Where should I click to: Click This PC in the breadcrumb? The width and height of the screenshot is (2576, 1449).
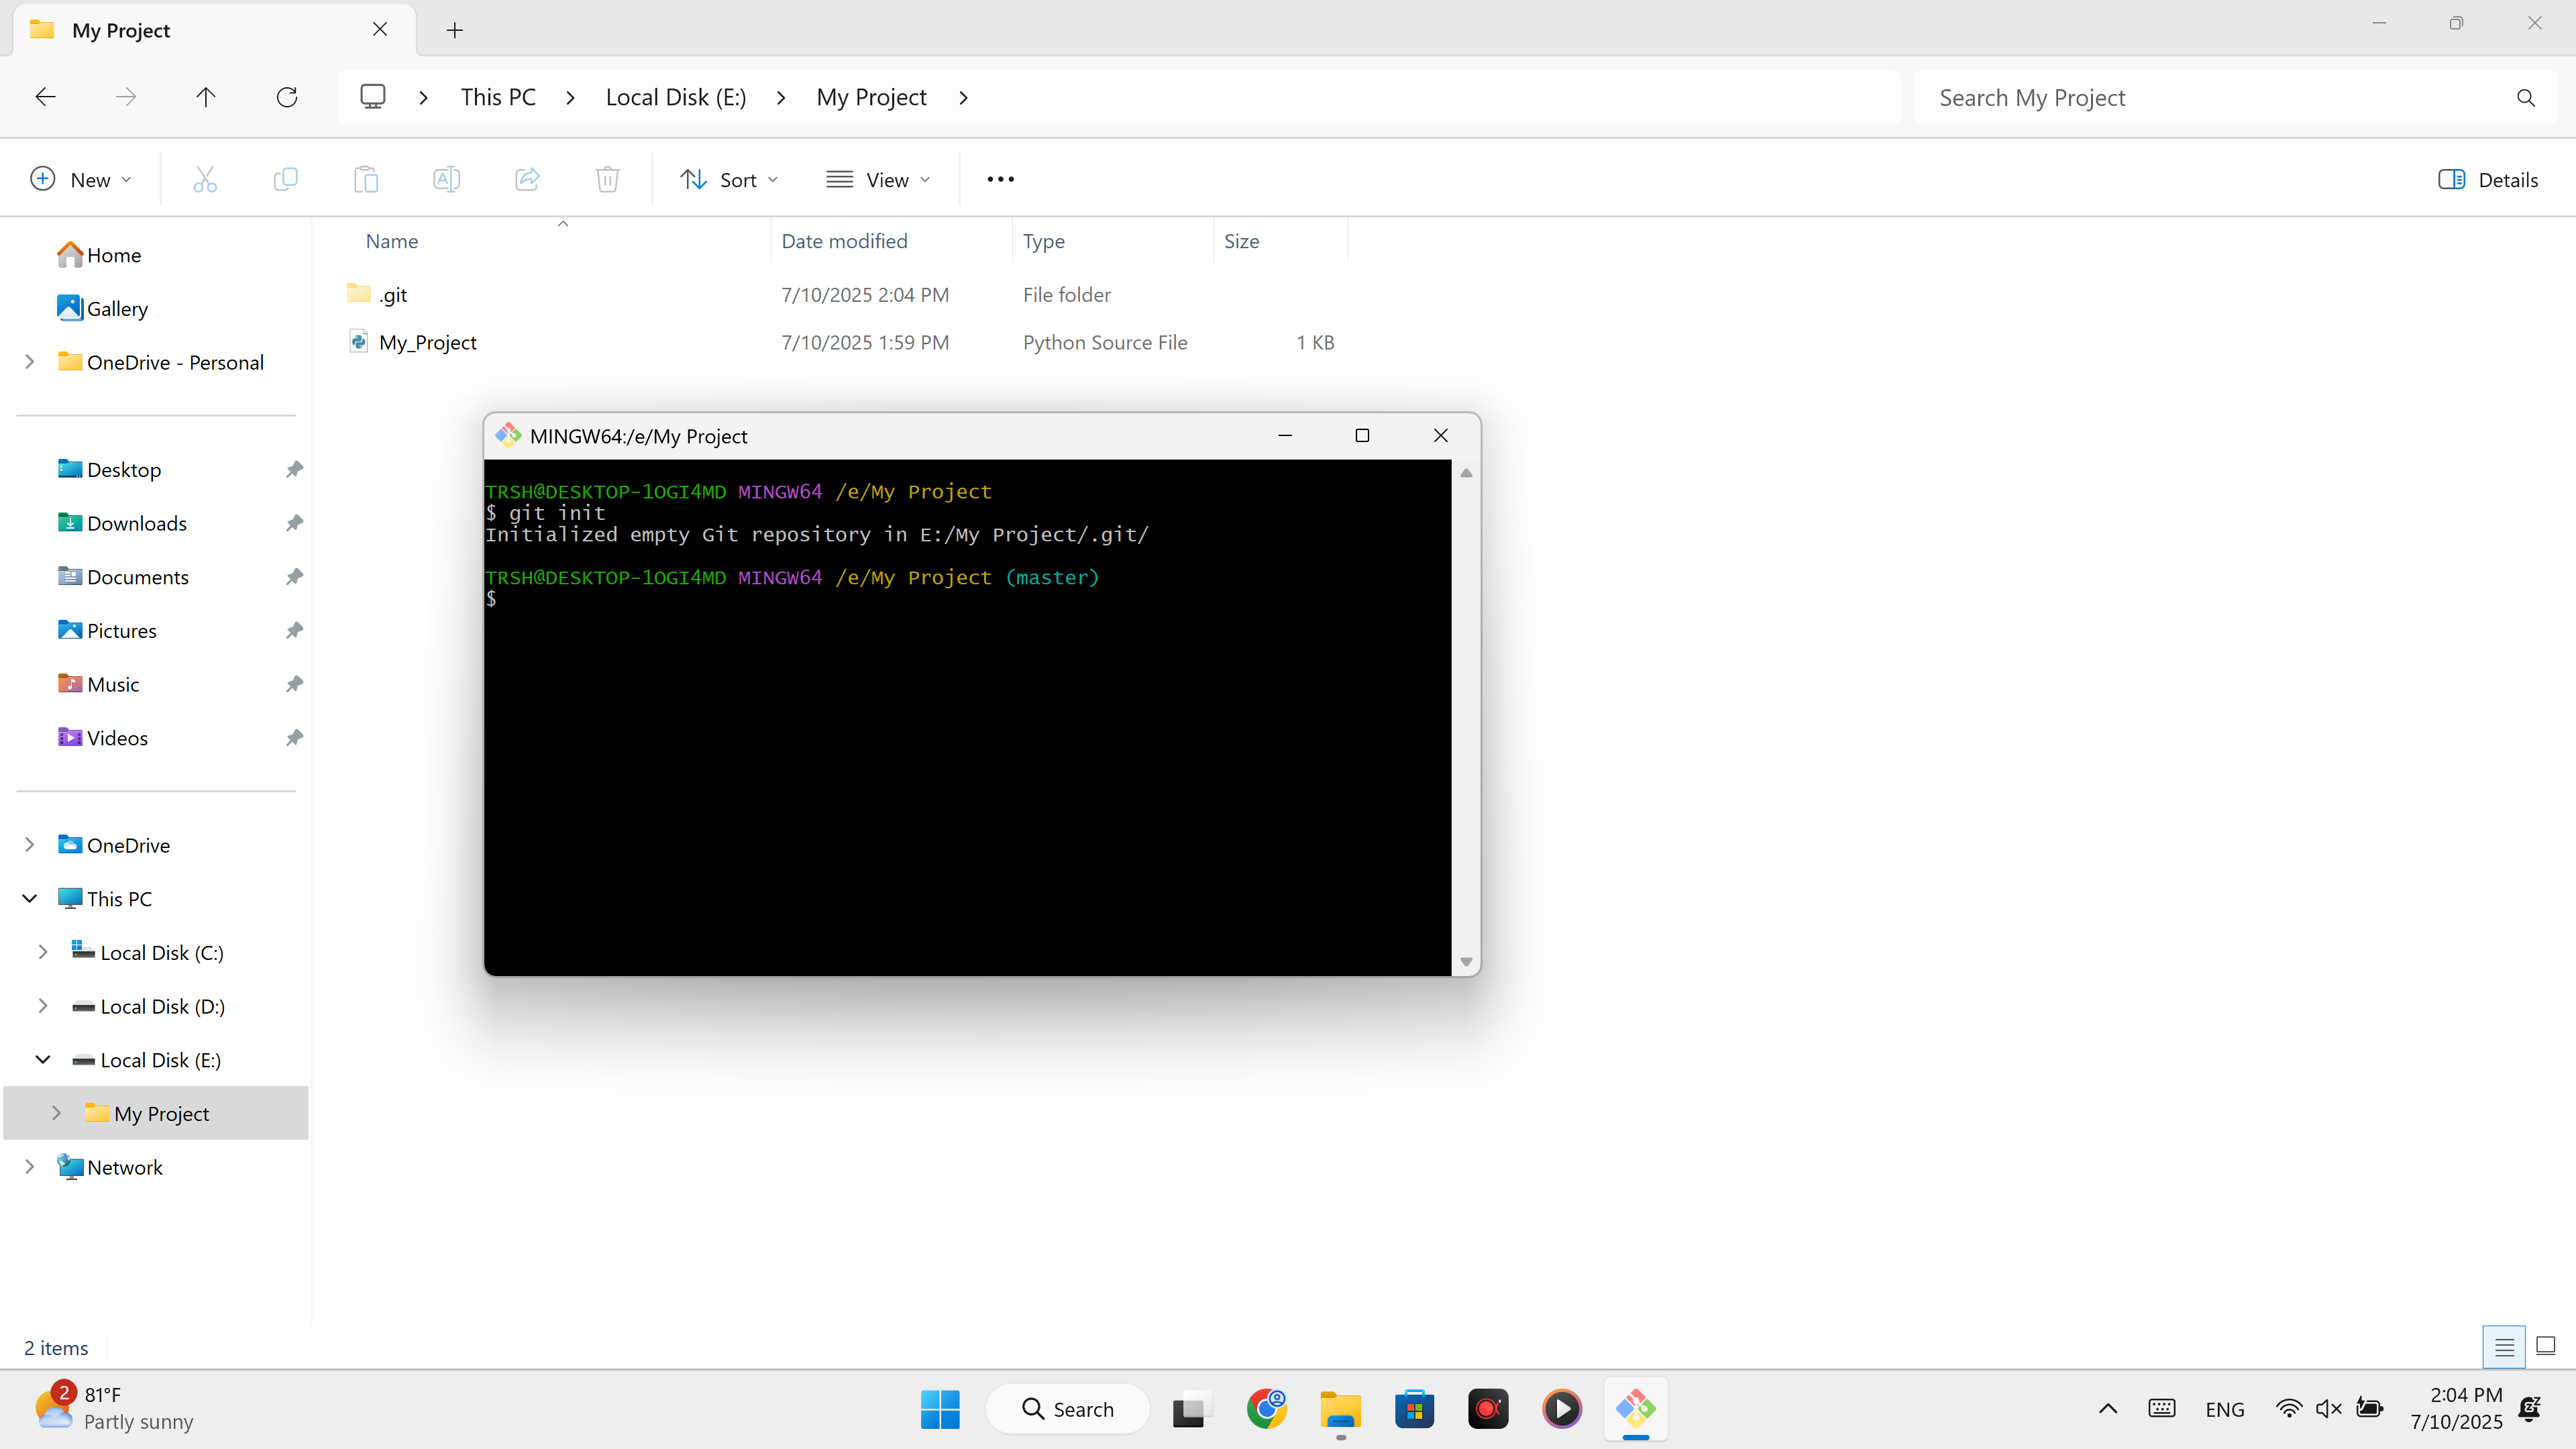click(x=498, y=97)
